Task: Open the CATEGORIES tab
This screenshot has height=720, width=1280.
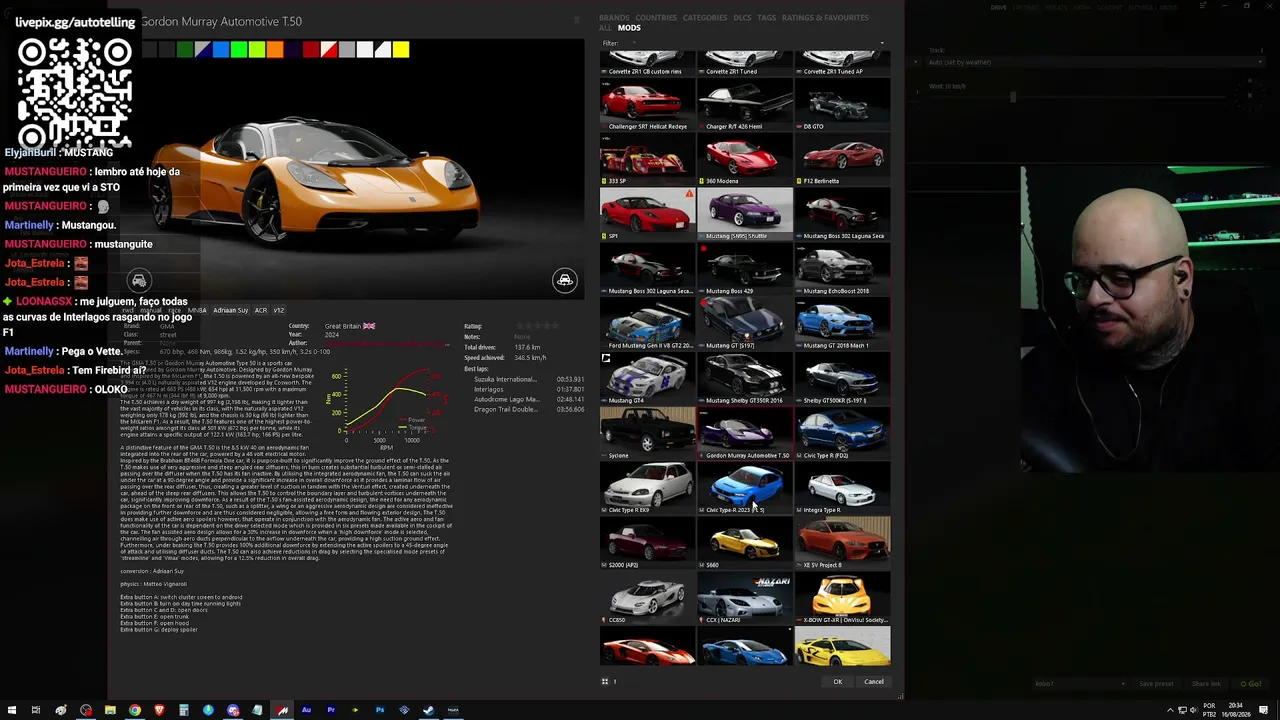Action: click(705, 18)
